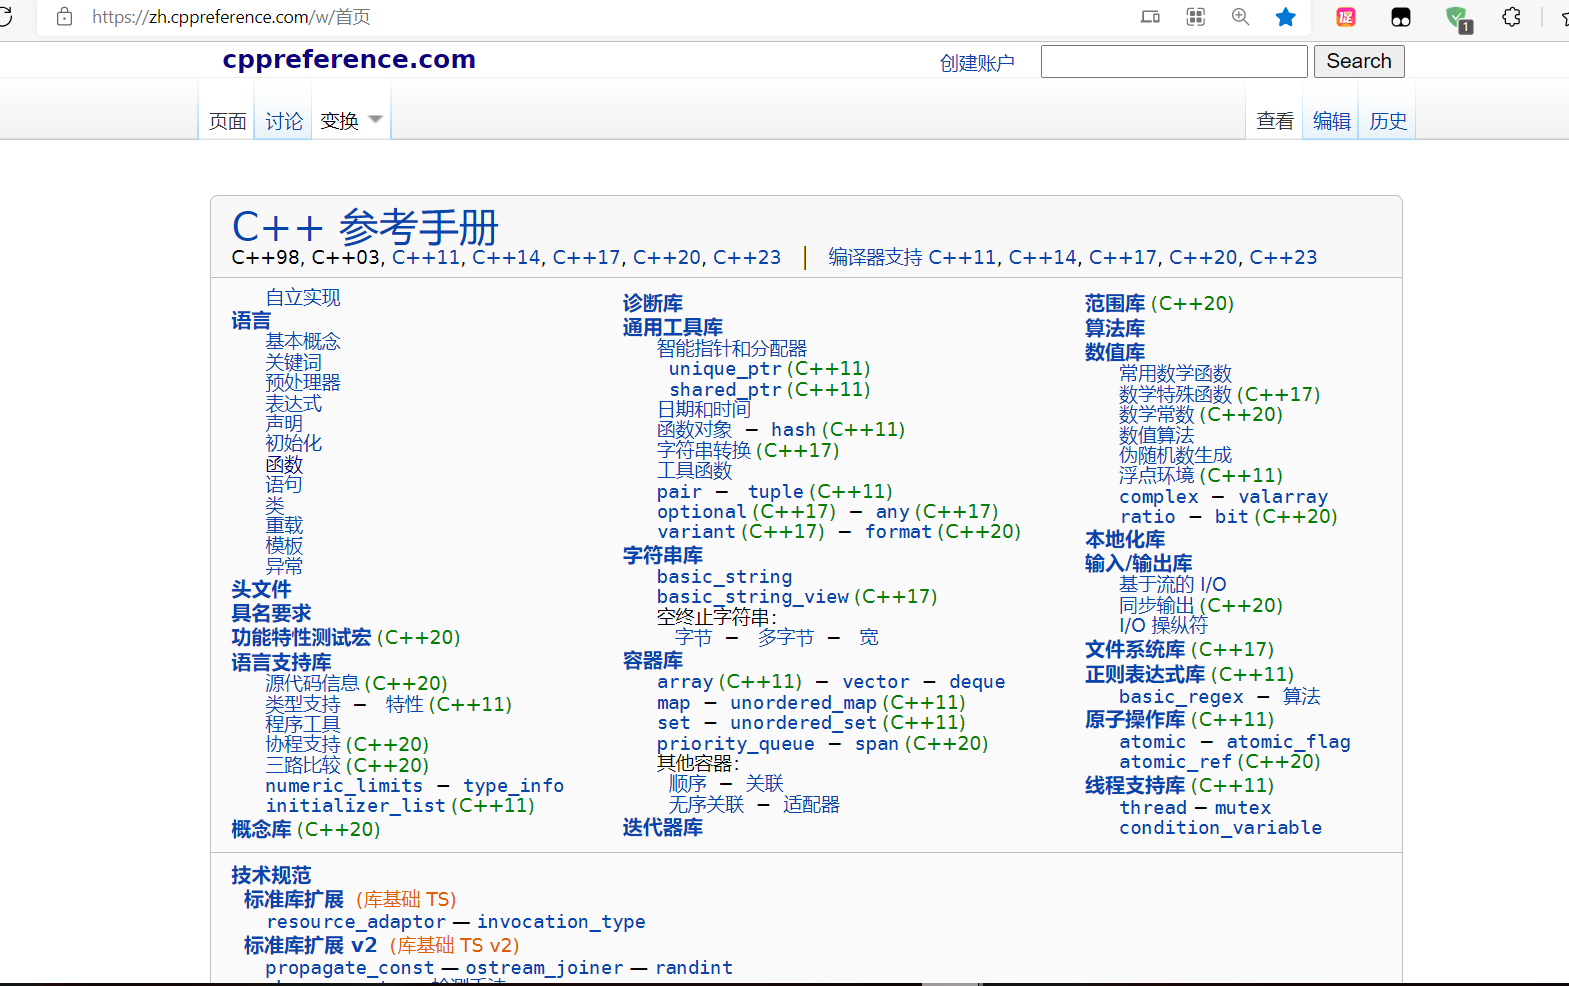Viewport: 1569px width, 986px height.
Task: Open the 具名要求 link
Action: coord(271,613)
